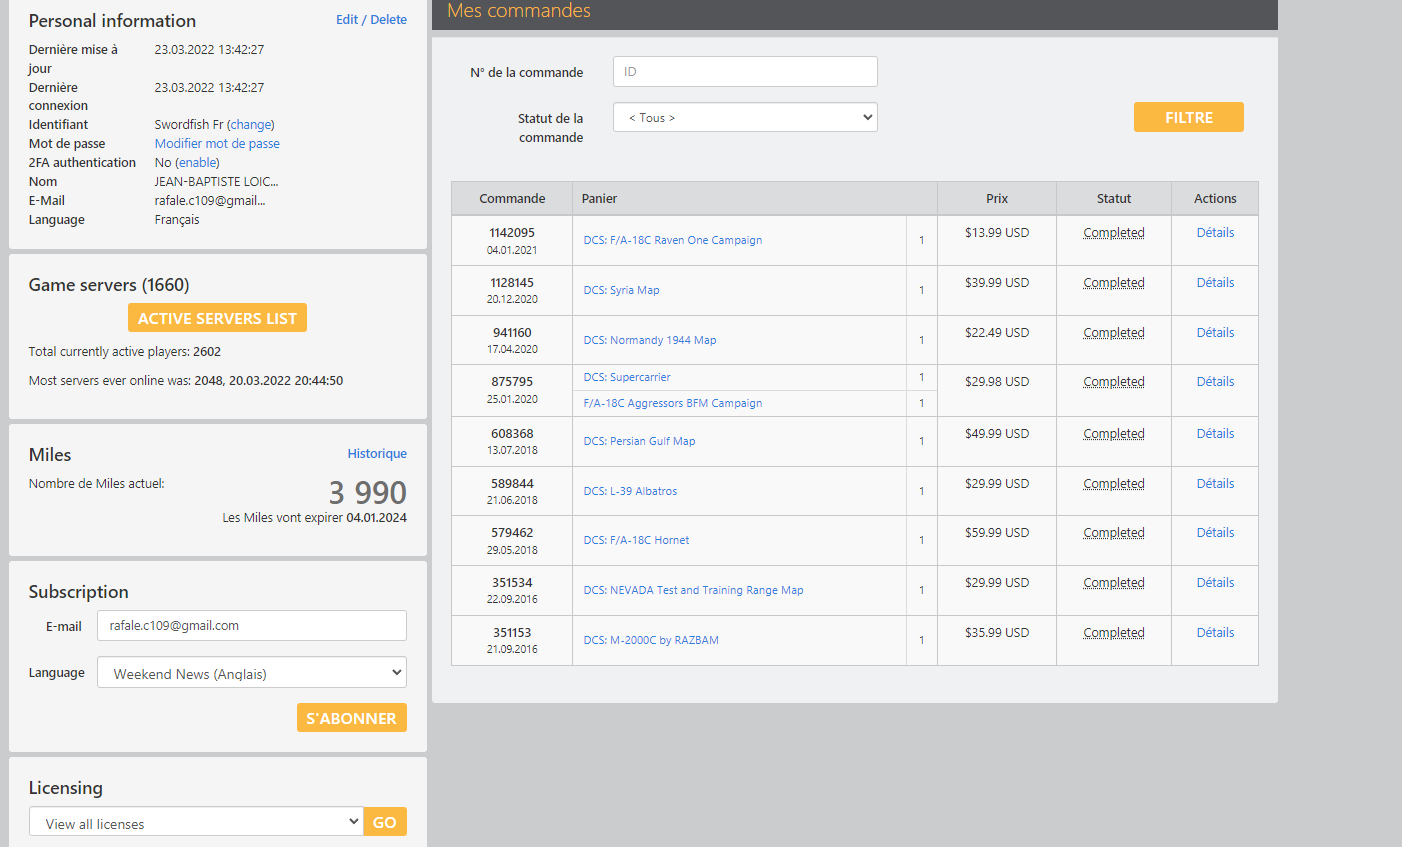The height and width of the screenshot is (847, 1402).
Task: Click the rafale.c109@gmail... E-Mail value
Action: click(210, 201)
